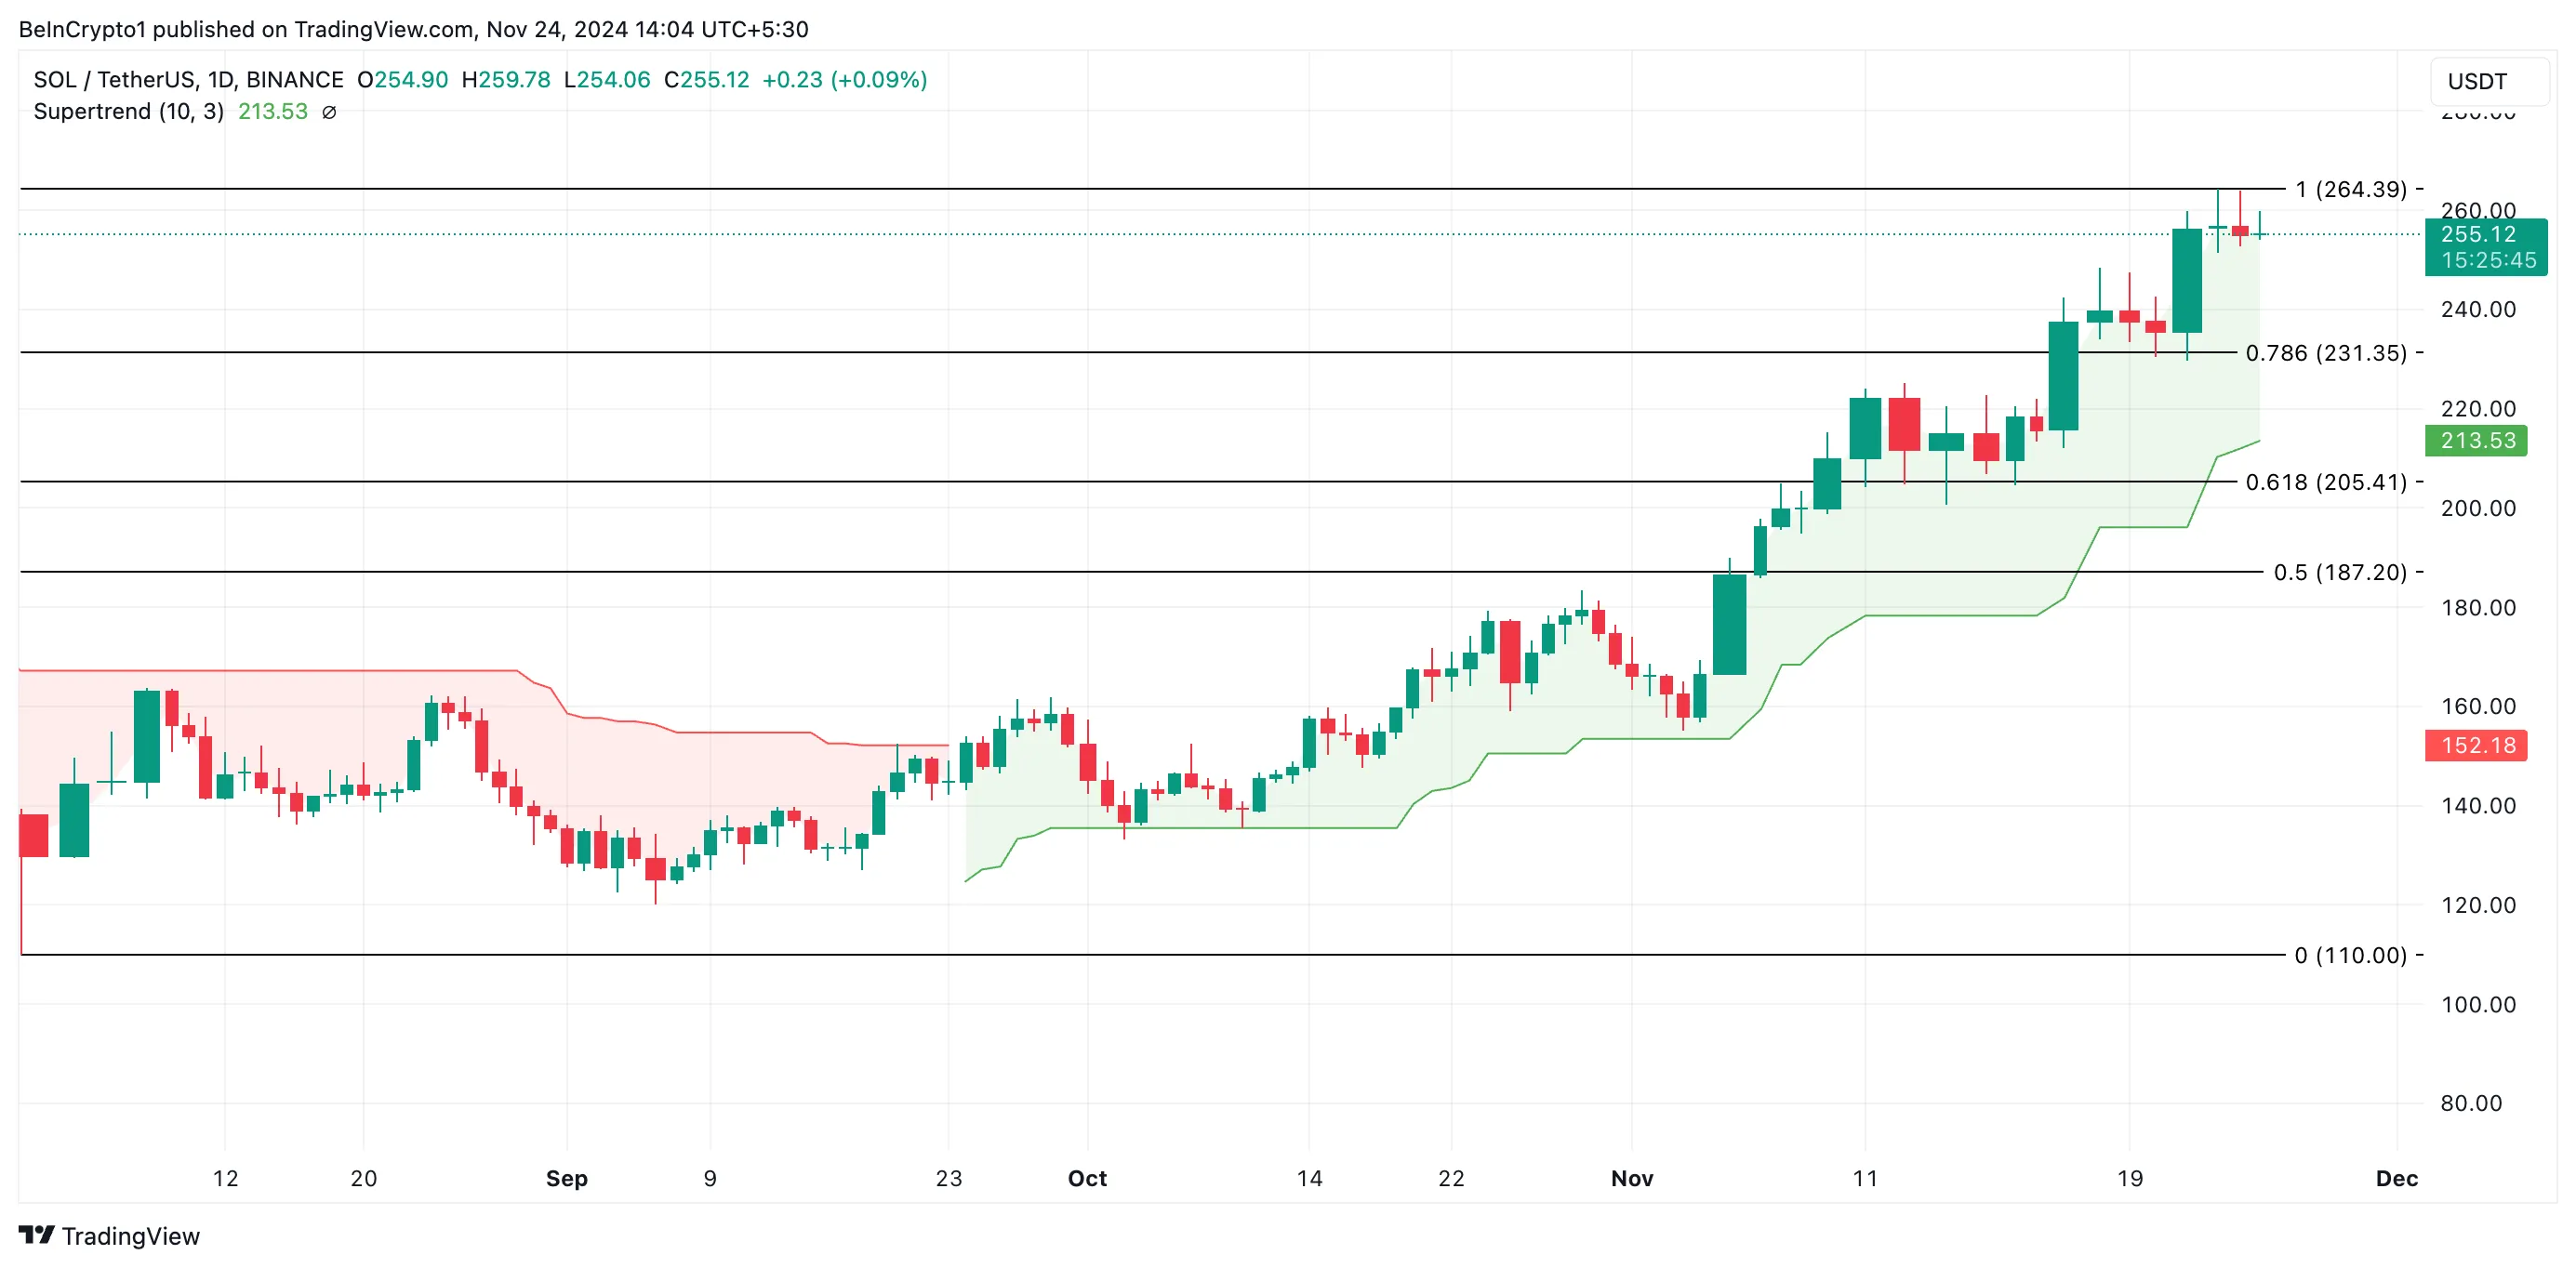
Task: Click the 200.00 price scale label
Action: point(2478,508)
